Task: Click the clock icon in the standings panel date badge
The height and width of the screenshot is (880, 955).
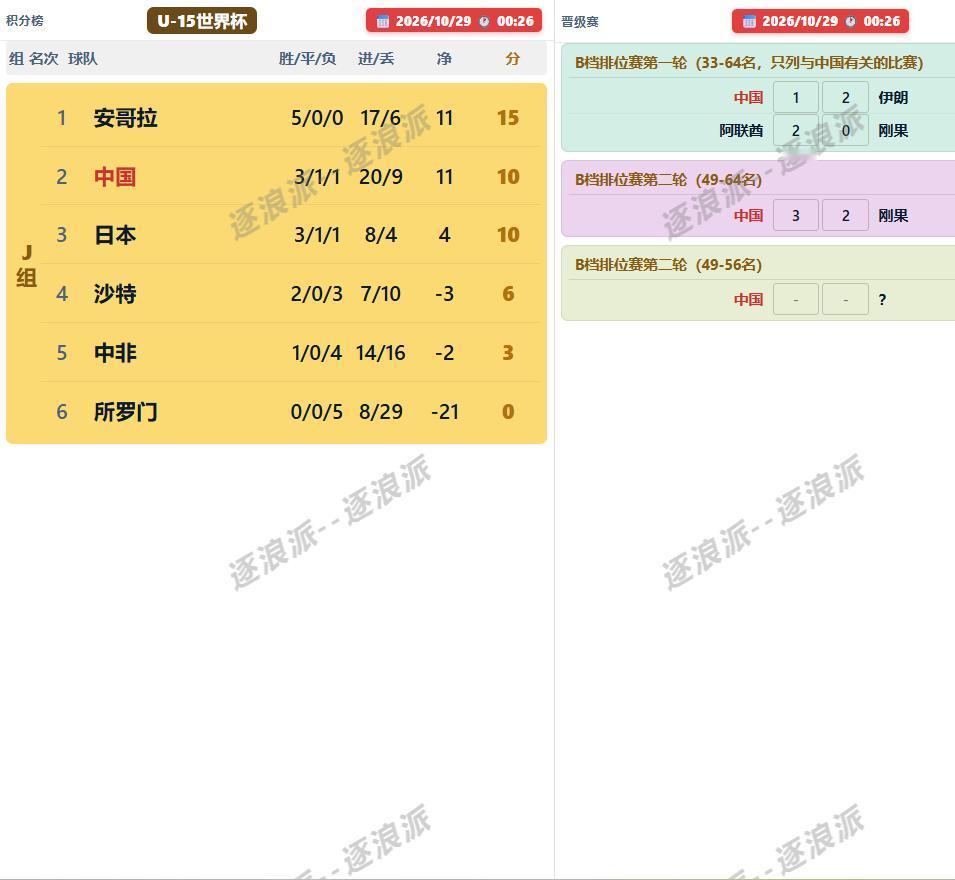Action: 484,21
